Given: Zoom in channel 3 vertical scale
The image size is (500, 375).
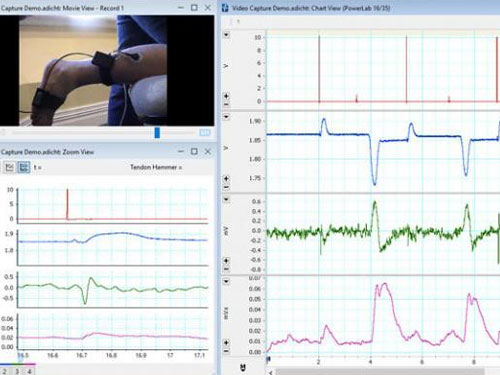Looking at the screenshot, I should point(226,261).
